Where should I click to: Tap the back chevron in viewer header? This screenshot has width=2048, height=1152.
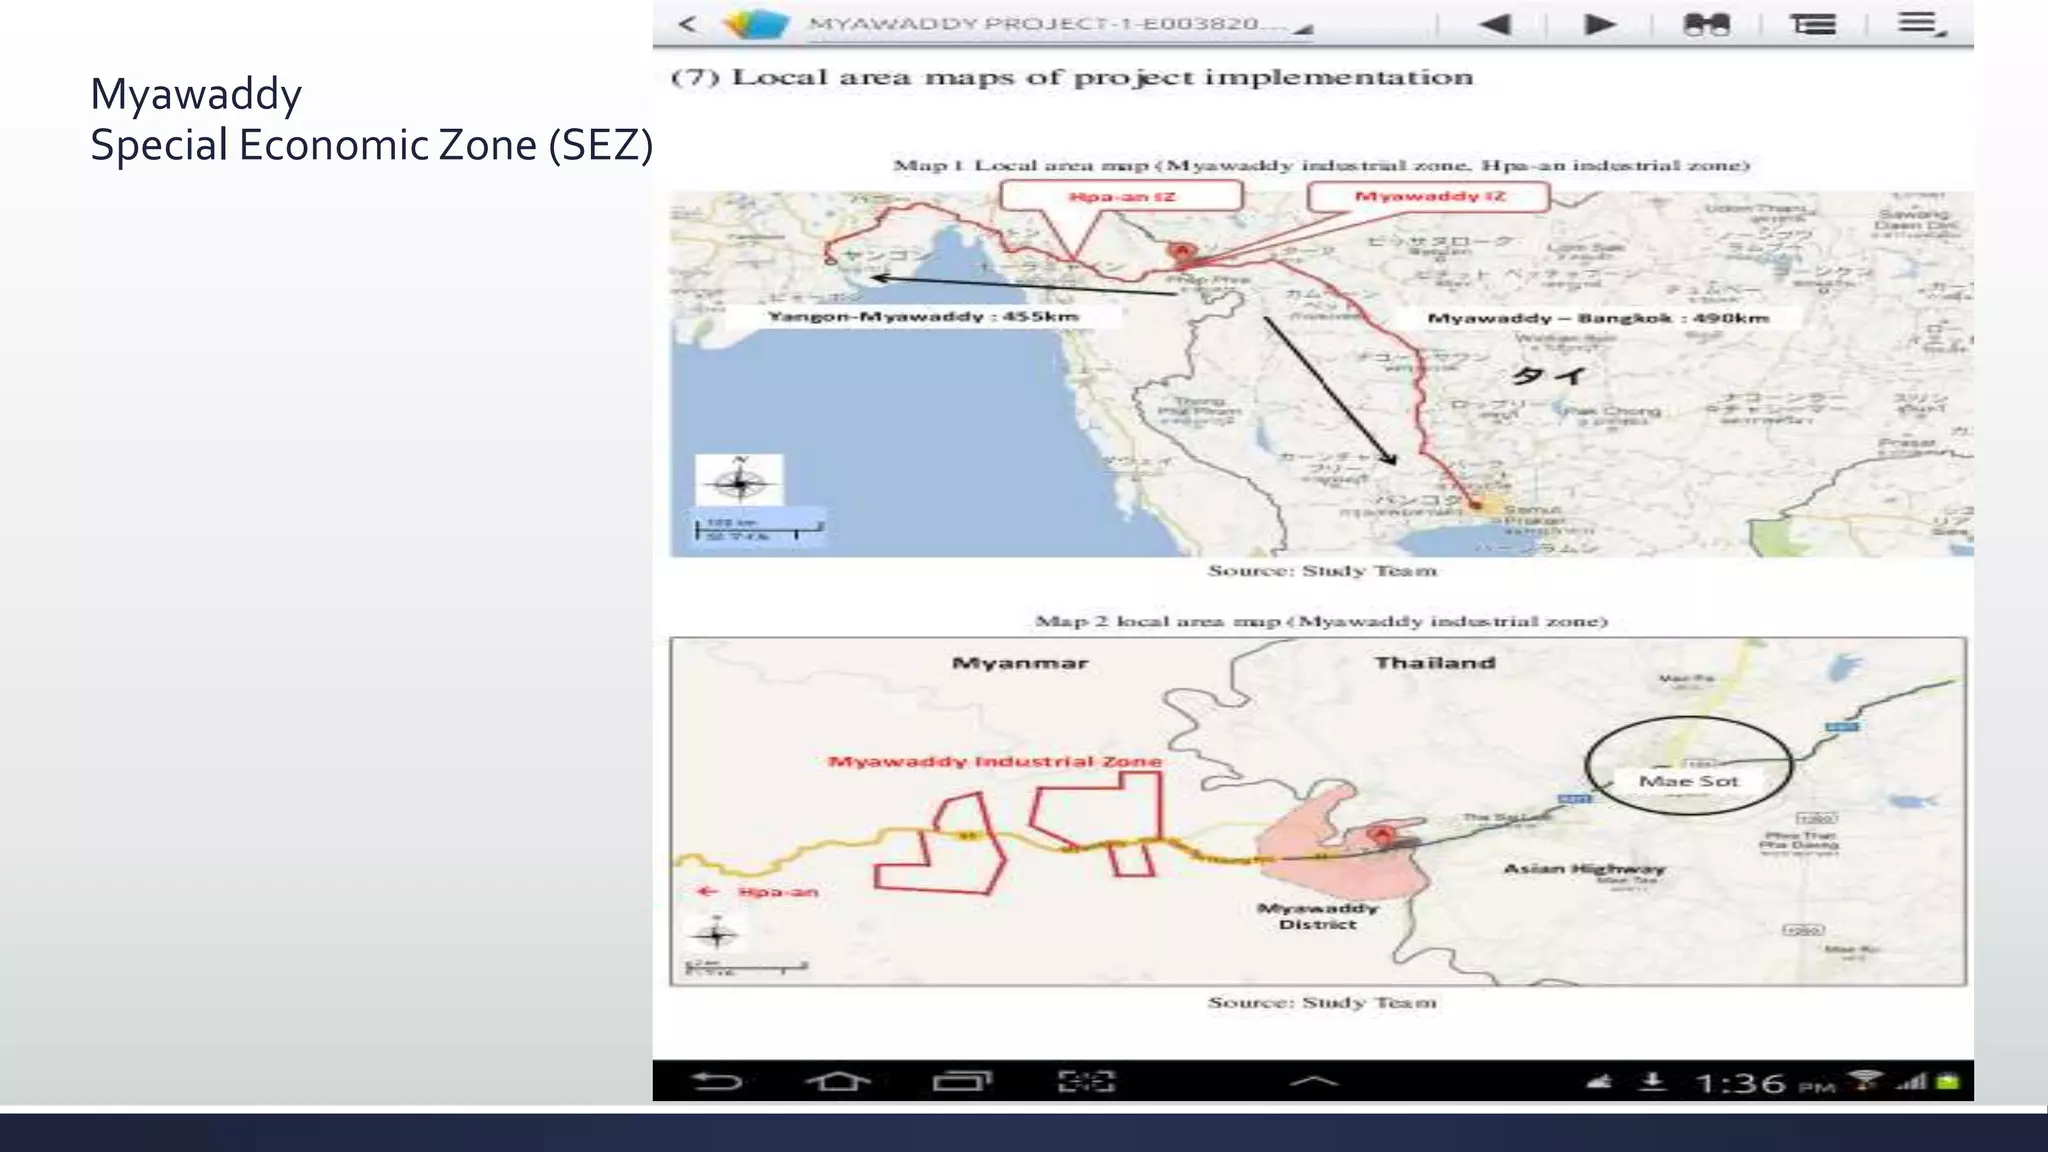pyautogui.click(x=687, y=24)
